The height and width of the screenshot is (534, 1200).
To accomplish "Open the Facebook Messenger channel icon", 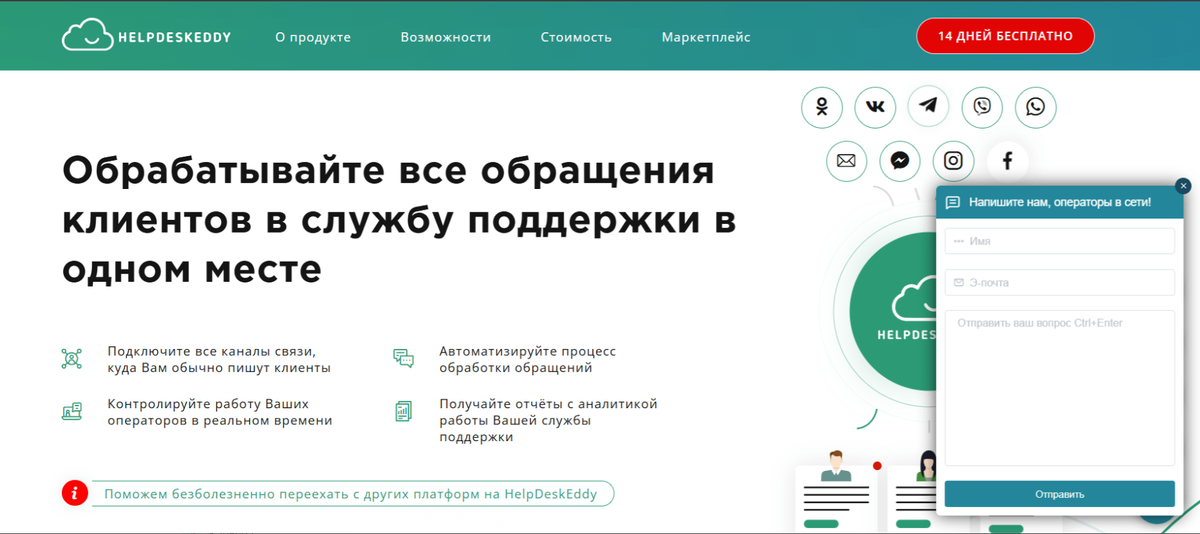I will pyautogui.click(x=900, y=161).
